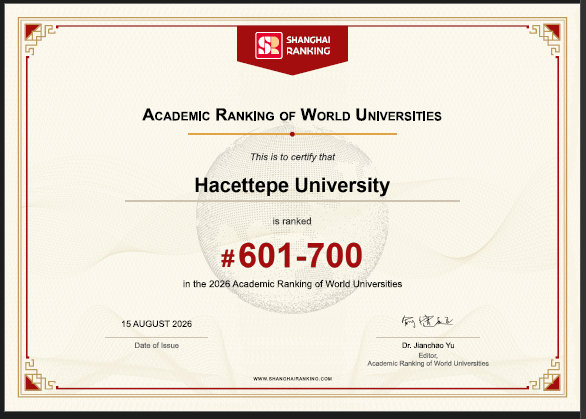Click the editor's affiliation line under 'Editor,'

428,363
